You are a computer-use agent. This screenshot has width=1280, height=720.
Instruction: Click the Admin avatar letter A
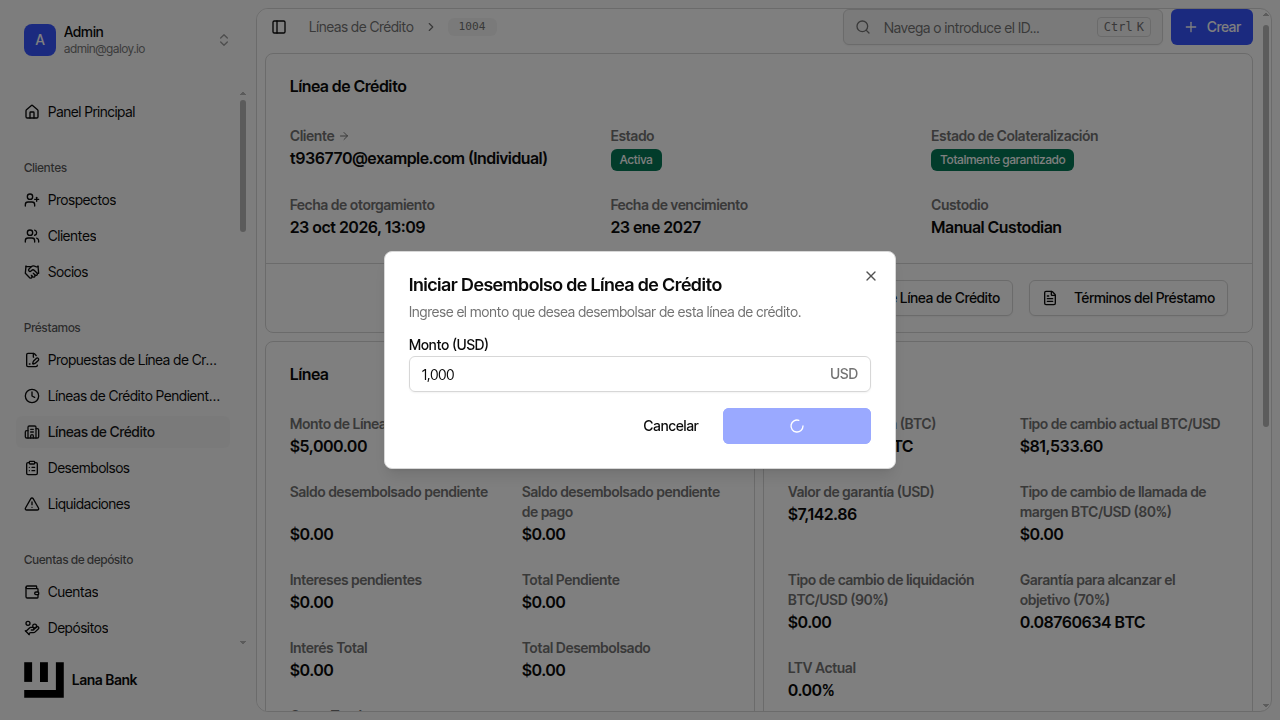pos(40,40)
